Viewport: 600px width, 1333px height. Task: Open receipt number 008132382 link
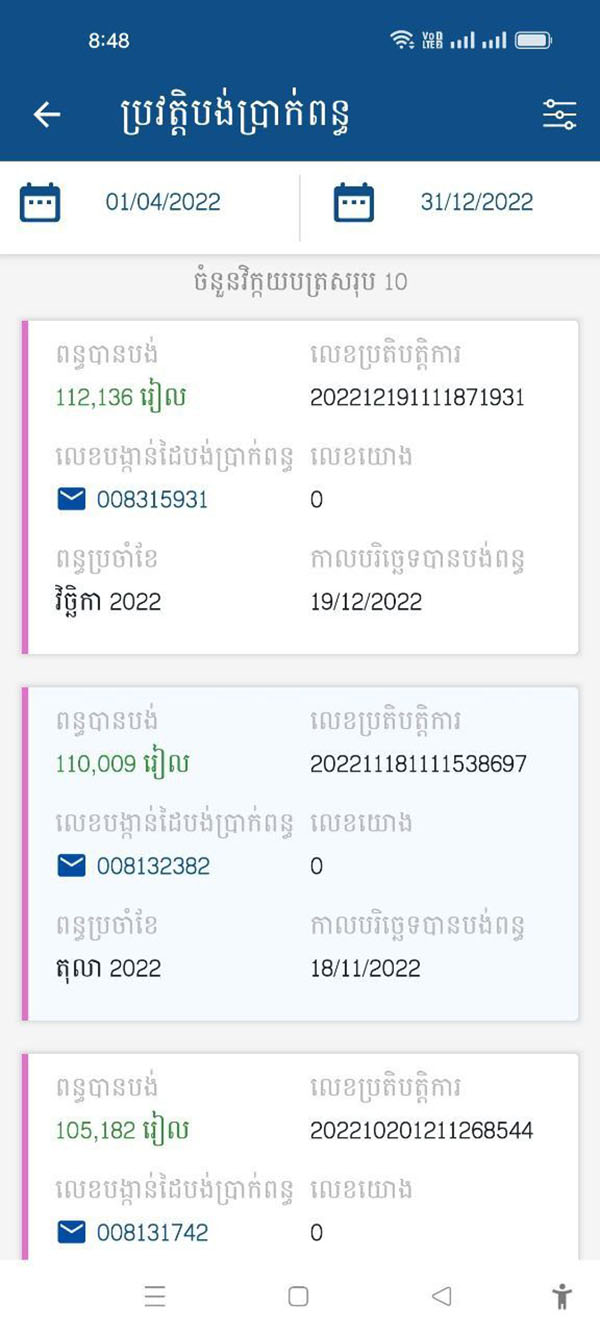[x=153, y=865]
